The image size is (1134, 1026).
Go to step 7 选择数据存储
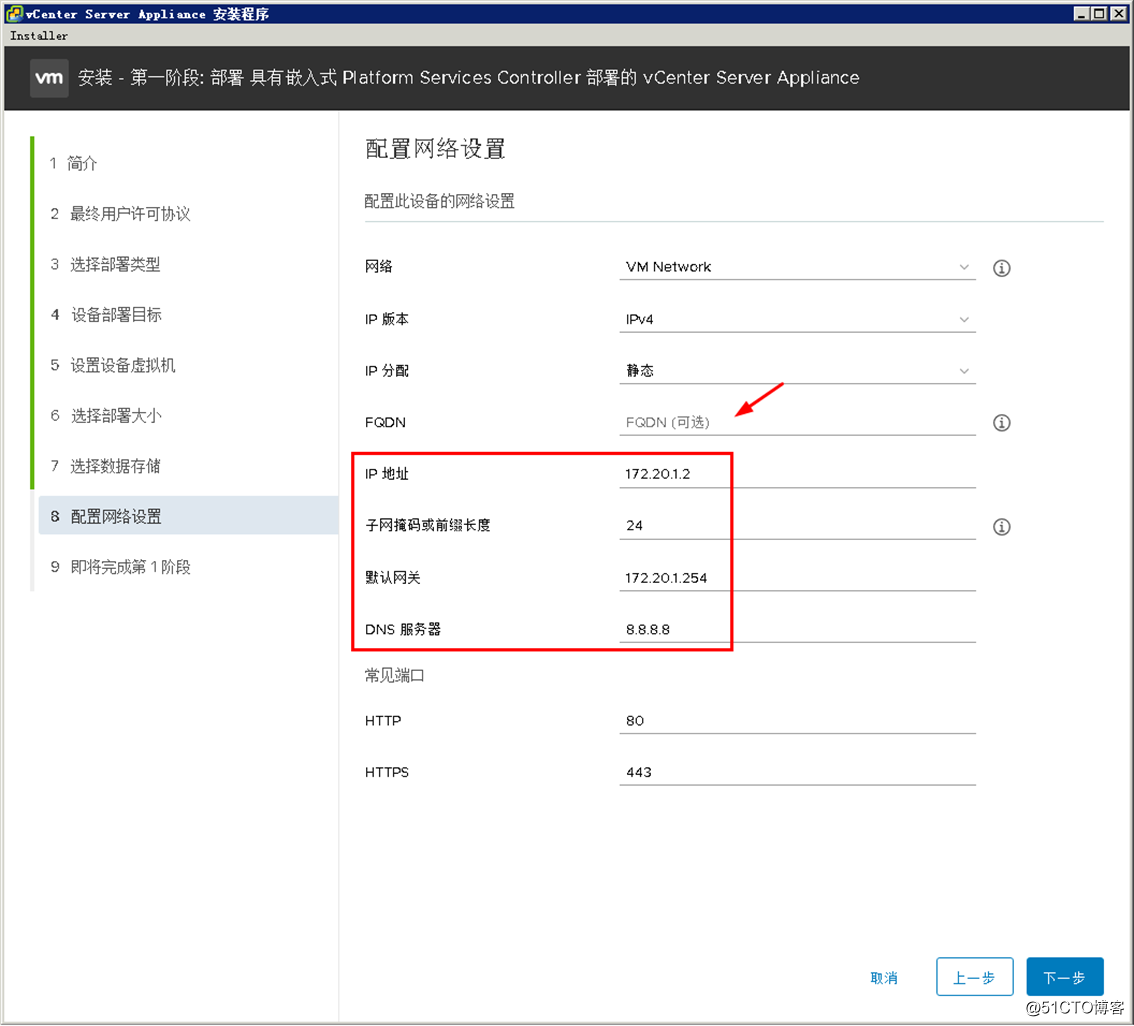coord(106,466)
